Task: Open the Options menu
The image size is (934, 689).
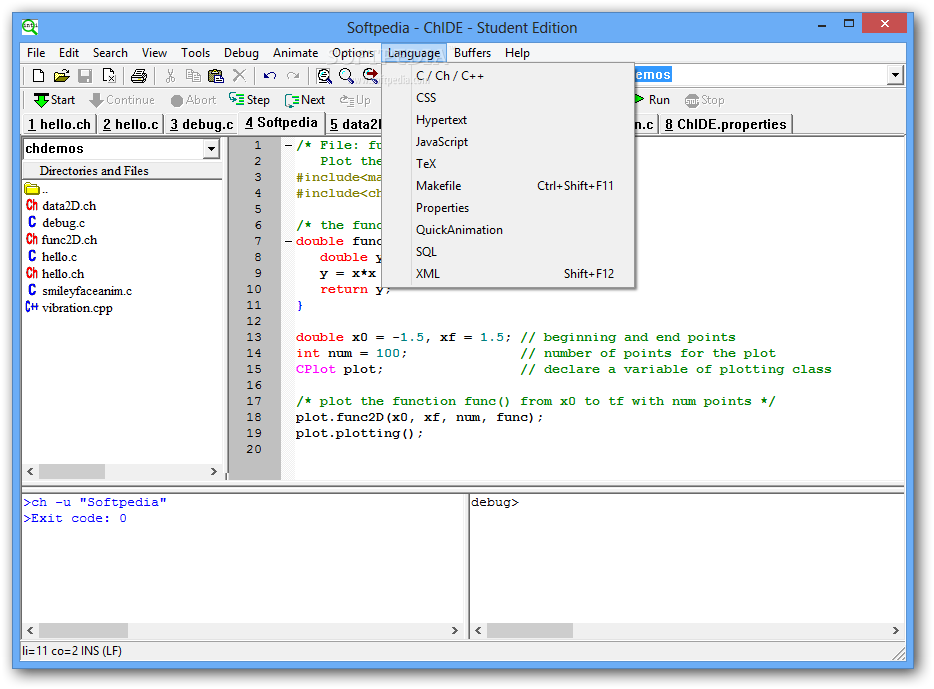Action: pos(353,53)
